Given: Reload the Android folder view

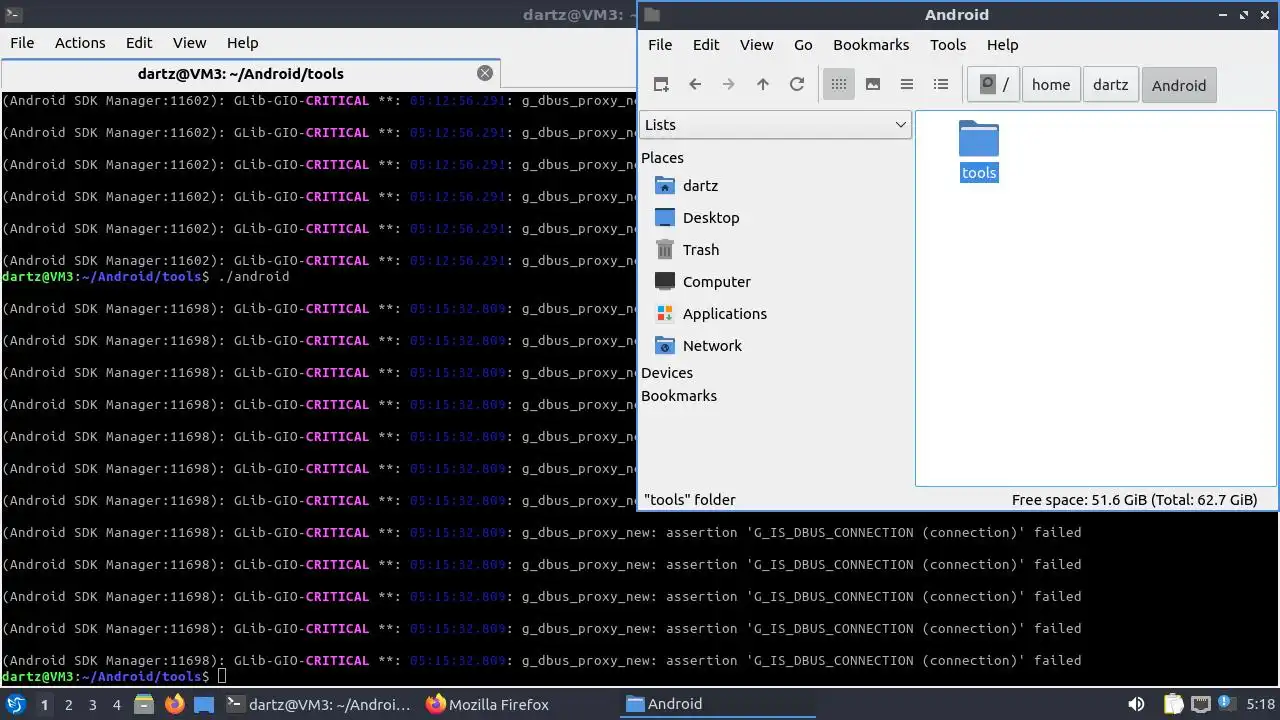Looking at the screenshot, I should point(797,85).
